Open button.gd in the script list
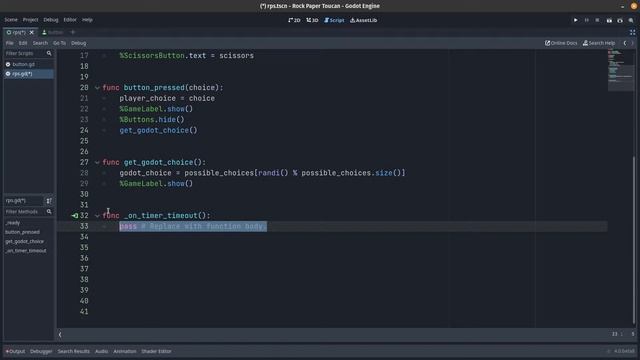 [x=23, y=64]
